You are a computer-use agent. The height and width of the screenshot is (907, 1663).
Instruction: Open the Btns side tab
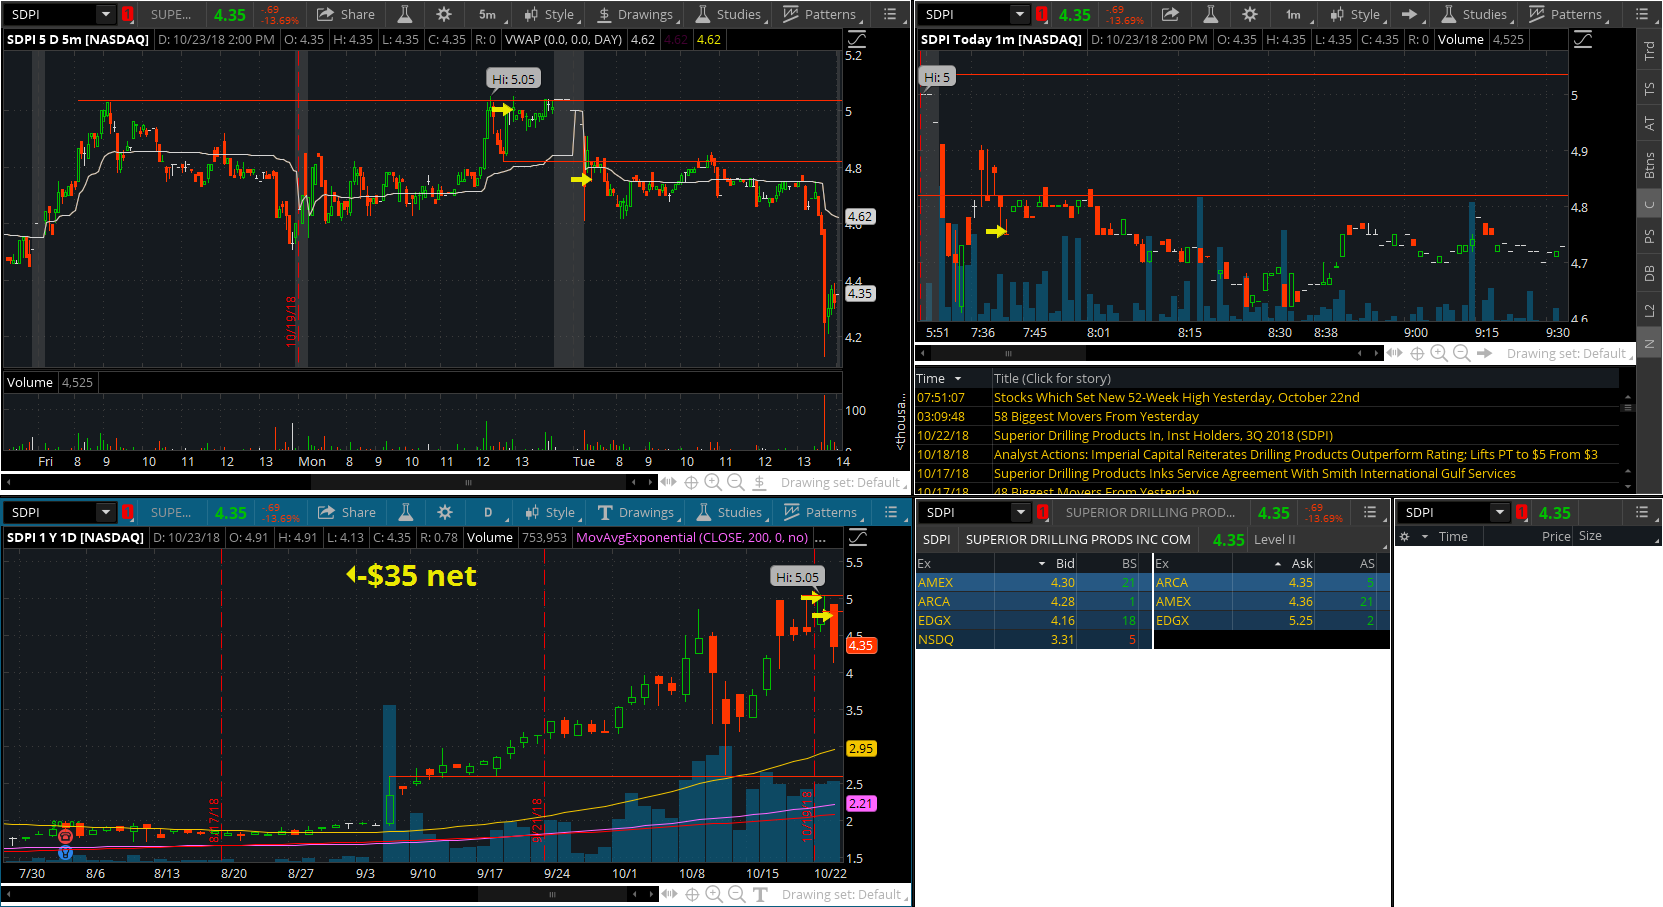click(1649, 164)
